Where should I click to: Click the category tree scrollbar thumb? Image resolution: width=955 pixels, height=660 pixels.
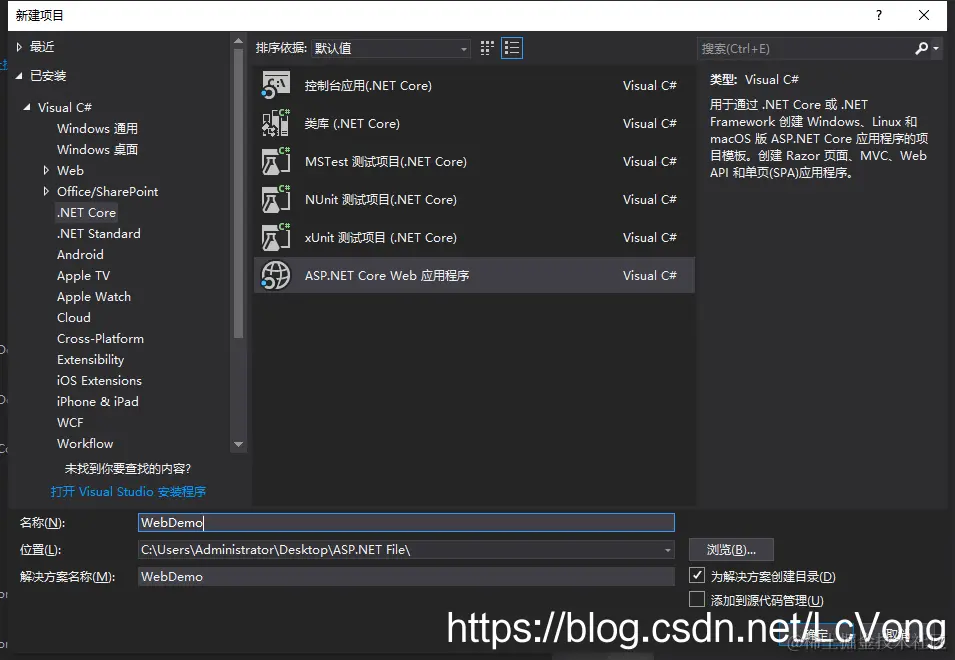coord(239,193)
